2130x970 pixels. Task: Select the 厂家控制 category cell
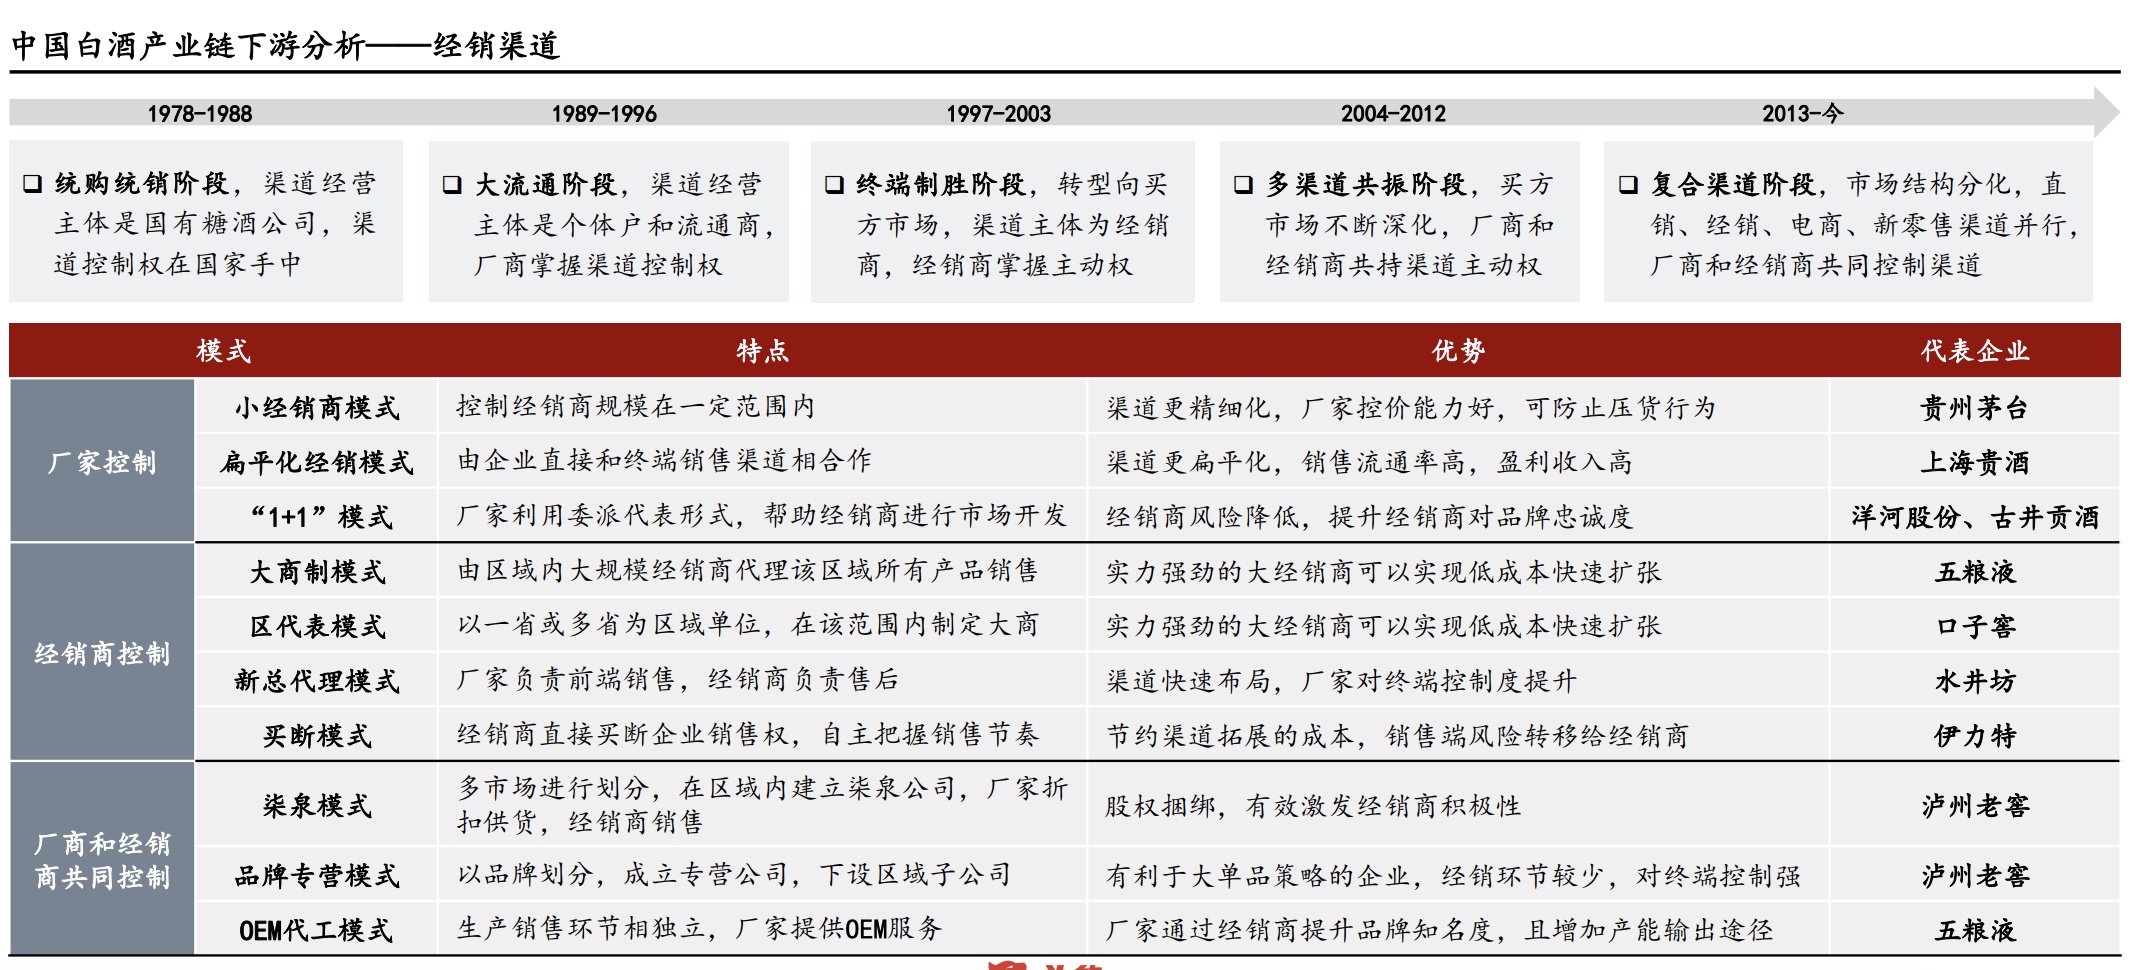point(102,462)
